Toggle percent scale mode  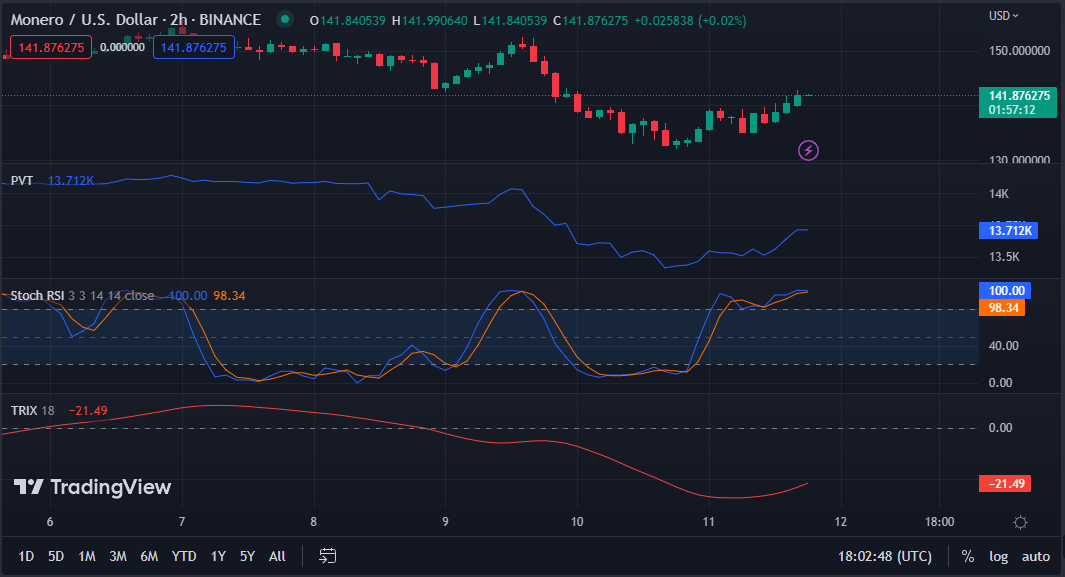(x=968, y=556)
